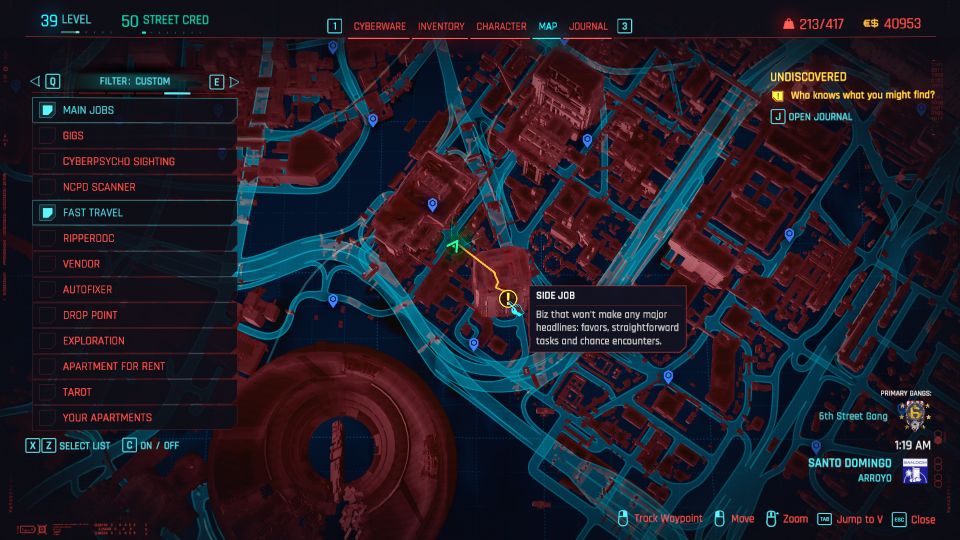Click the 40953 money value
960x540 pixels.
point(902,23)
